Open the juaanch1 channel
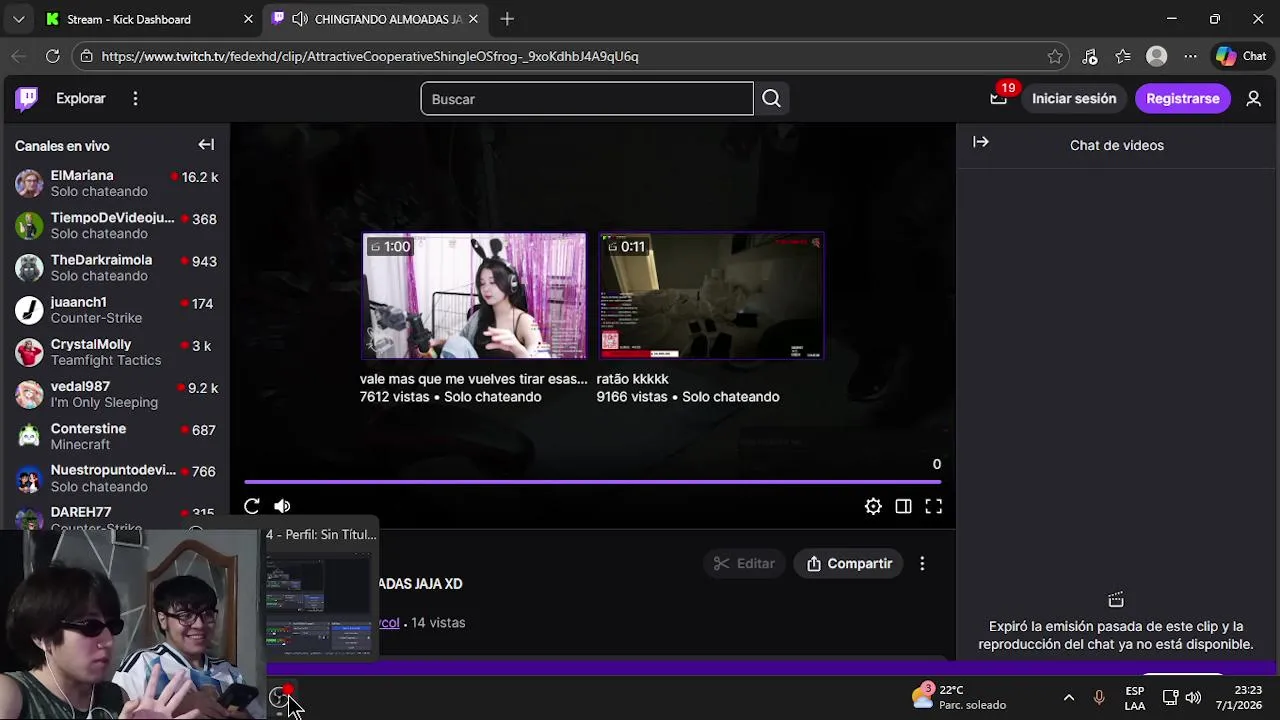Viewport: 1280px width, 720px height. click(x=115, y=309)
